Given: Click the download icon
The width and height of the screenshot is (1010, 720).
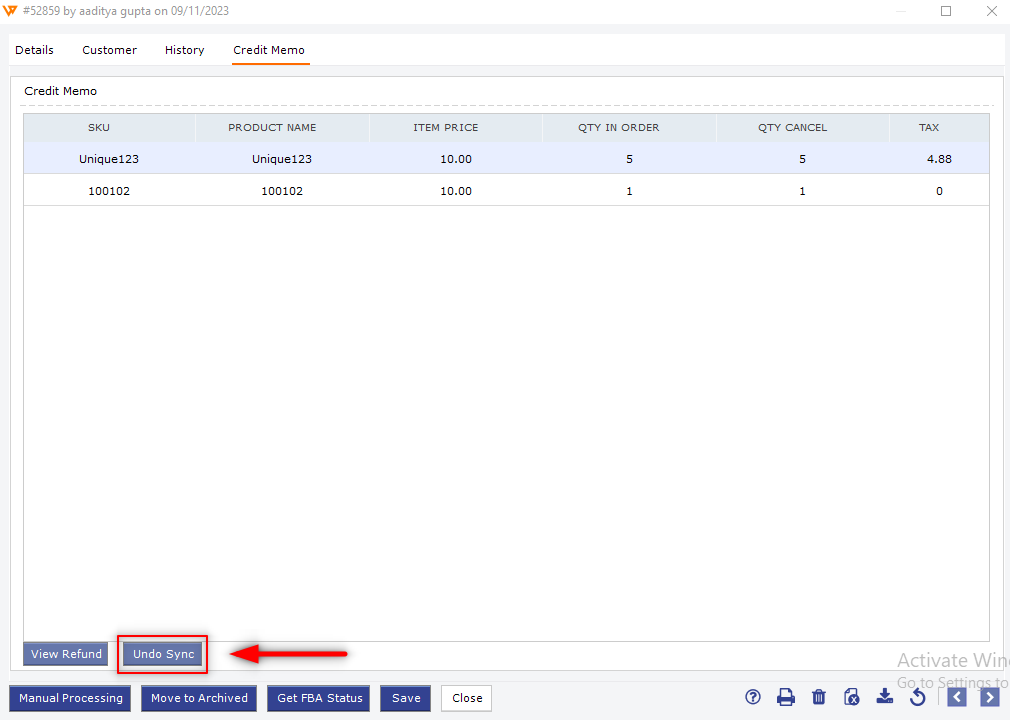Looking at the screenshot, I should 885,697.
